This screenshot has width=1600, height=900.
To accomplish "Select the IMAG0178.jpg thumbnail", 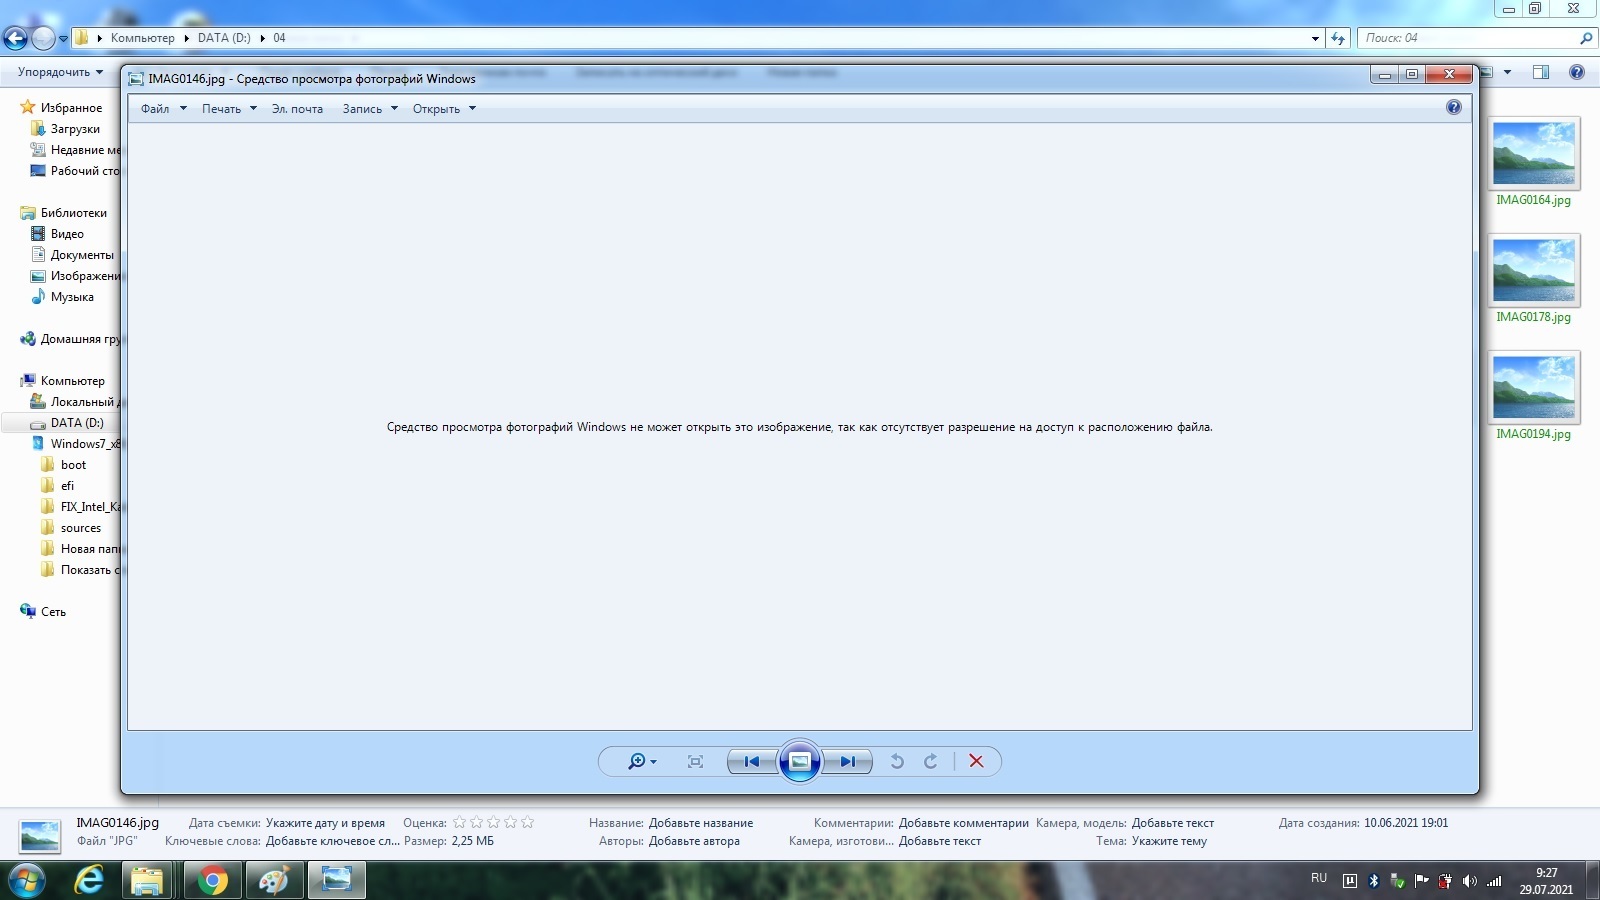I will point(1534,280).
